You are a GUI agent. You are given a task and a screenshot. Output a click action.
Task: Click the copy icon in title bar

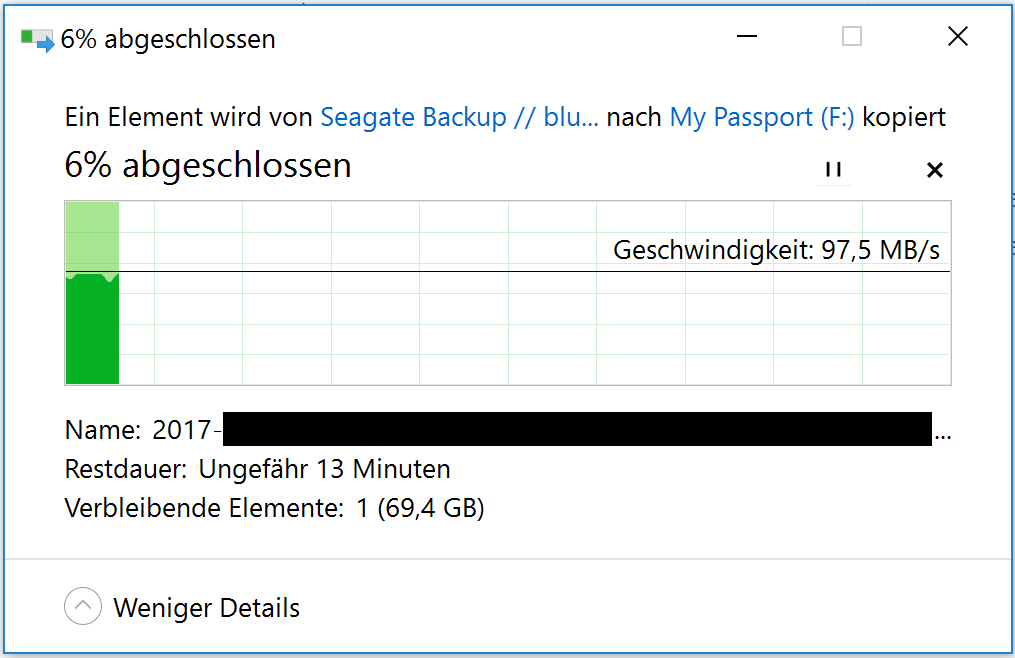pyautogui.click(x=37, y=40)
